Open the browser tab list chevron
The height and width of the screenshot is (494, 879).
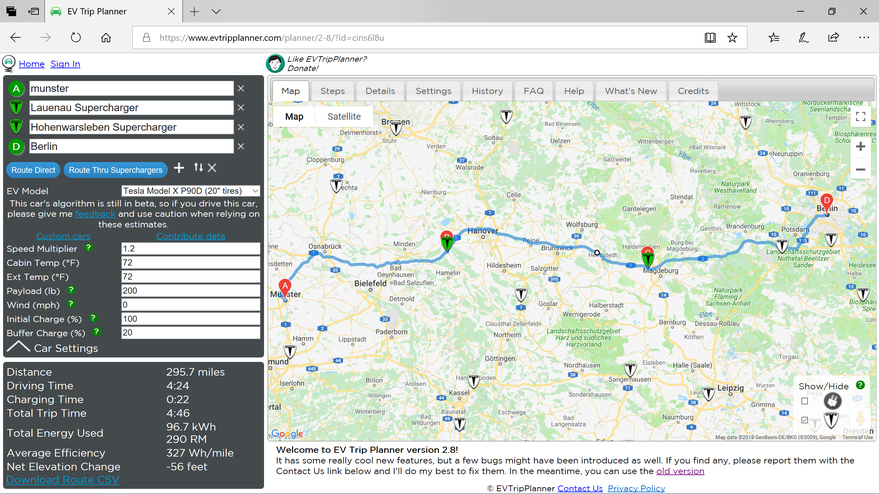coord(216,12)
